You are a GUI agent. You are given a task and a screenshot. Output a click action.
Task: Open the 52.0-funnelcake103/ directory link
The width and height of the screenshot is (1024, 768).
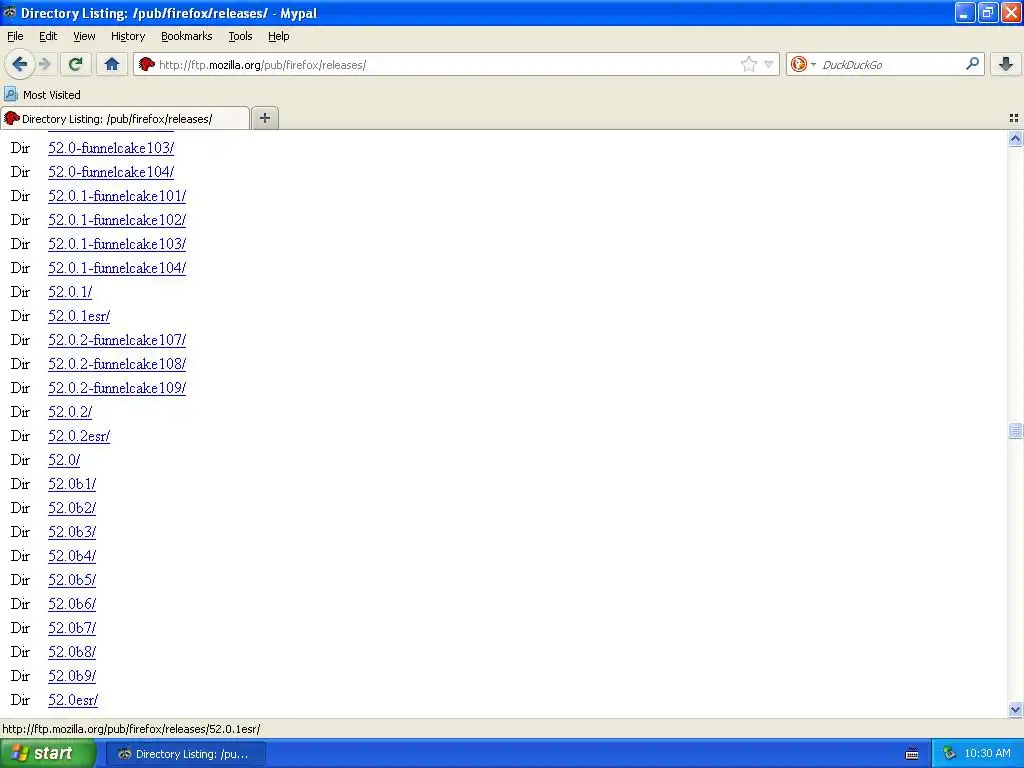tap(111, 148)
